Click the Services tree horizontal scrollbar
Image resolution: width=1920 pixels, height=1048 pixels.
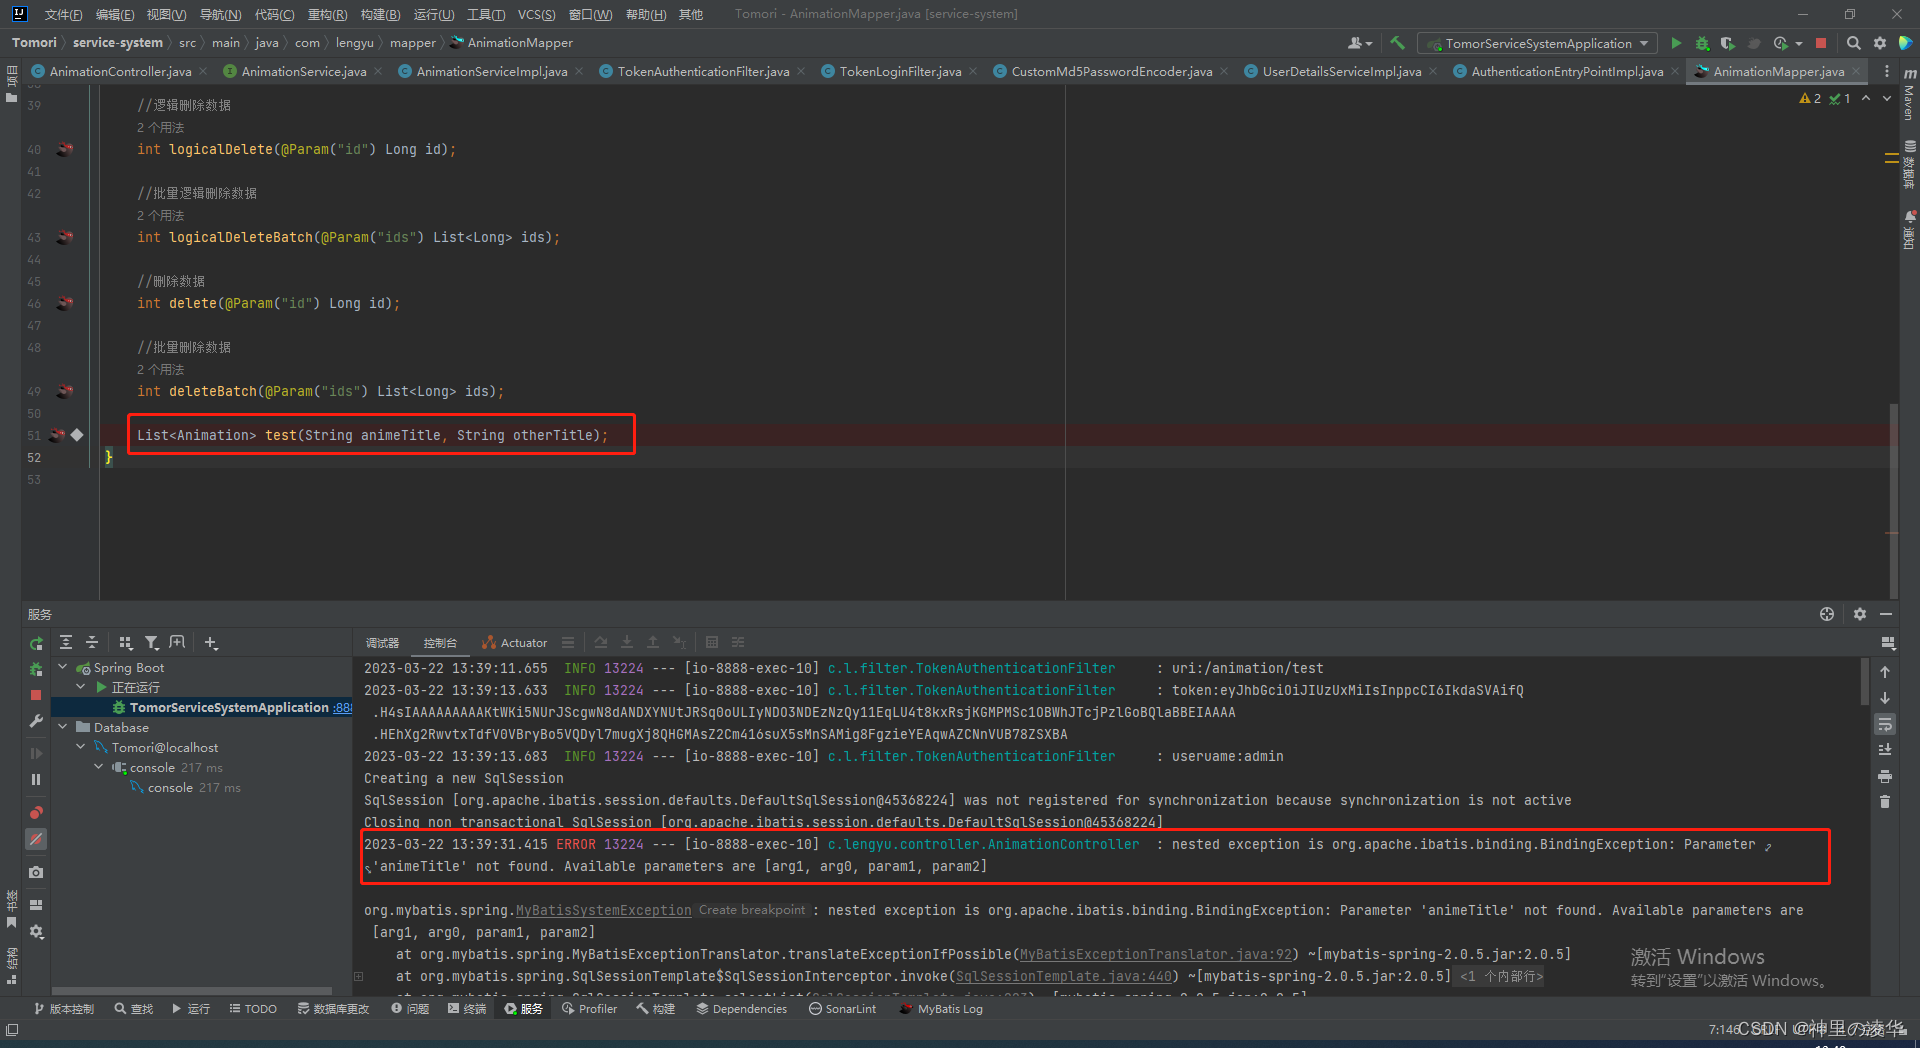[x=192, y=991]
